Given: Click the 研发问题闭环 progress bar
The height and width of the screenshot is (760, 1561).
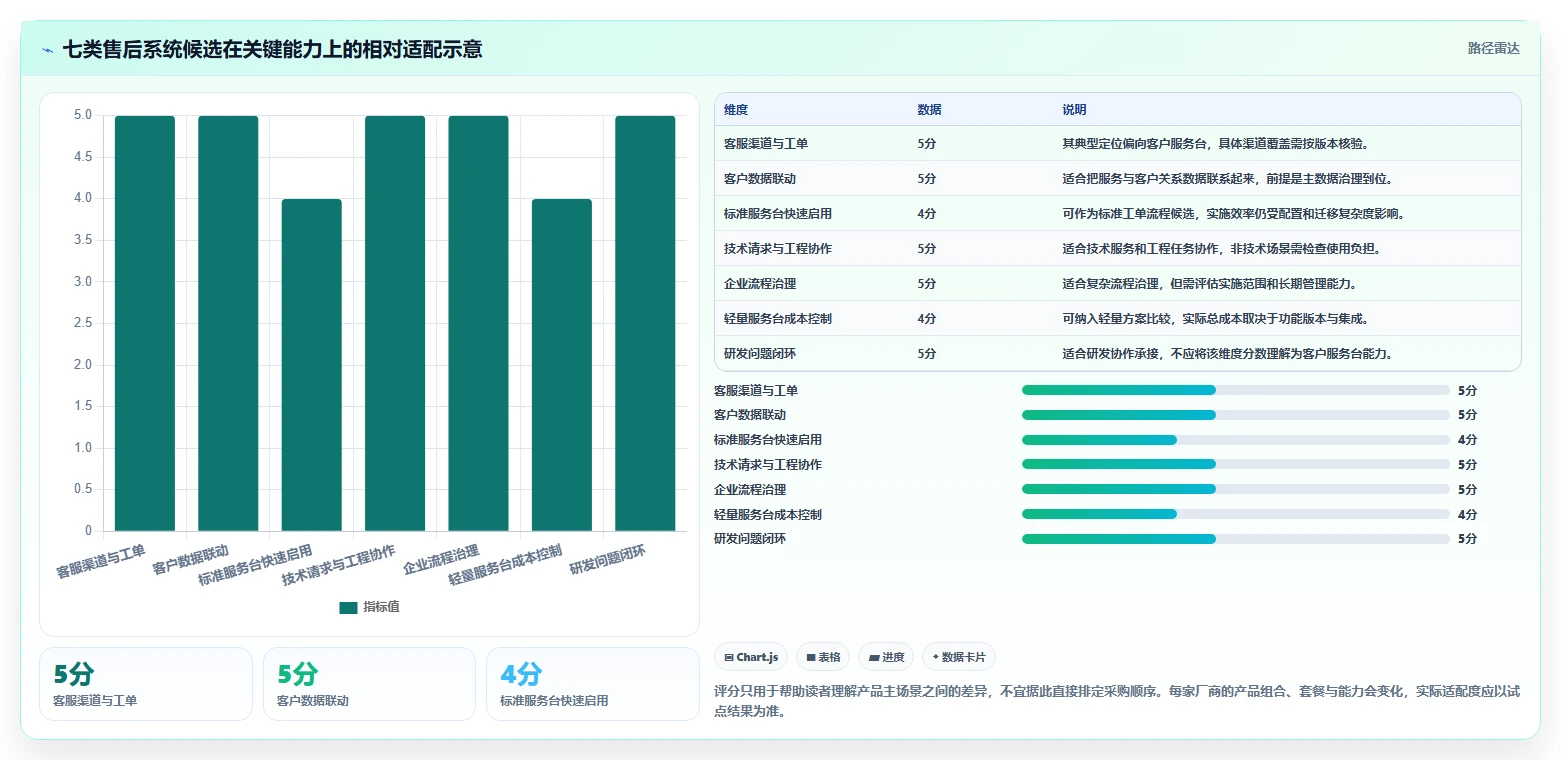Looking at the screenshot, I should (1236, 539).
